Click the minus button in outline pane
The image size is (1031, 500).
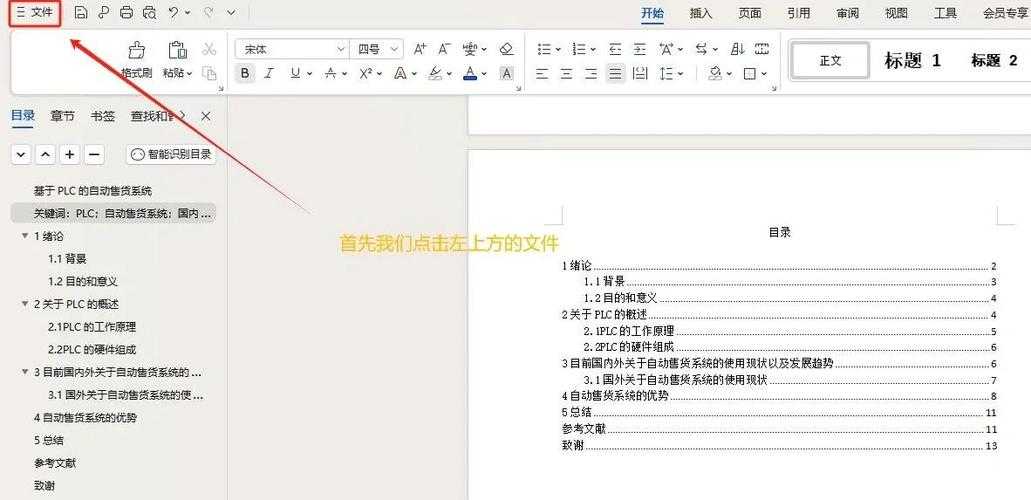click(x=94, y=155)
